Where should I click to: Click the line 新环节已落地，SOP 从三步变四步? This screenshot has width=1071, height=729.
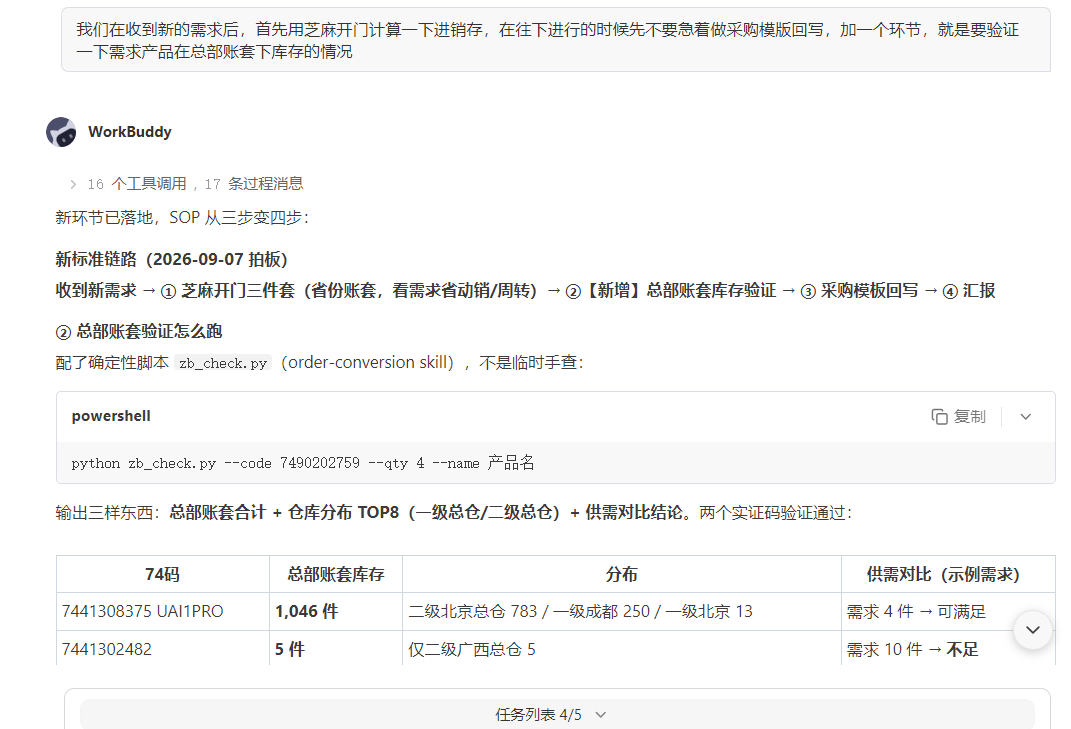click(182, 218)
